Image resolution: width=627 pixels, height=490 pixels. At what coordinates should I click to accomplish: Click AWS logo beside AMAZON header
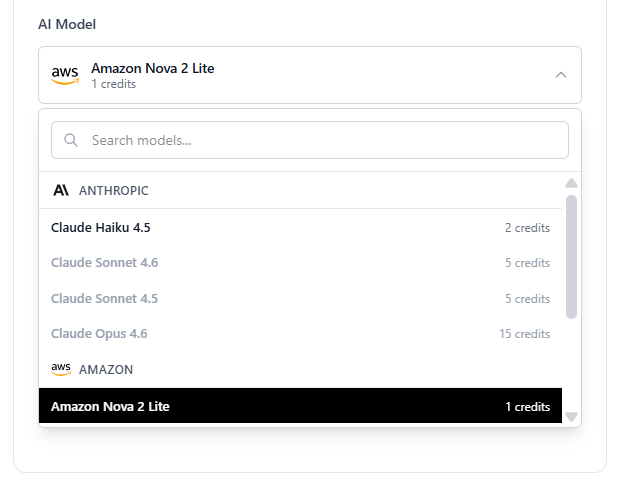coord(61,369)
